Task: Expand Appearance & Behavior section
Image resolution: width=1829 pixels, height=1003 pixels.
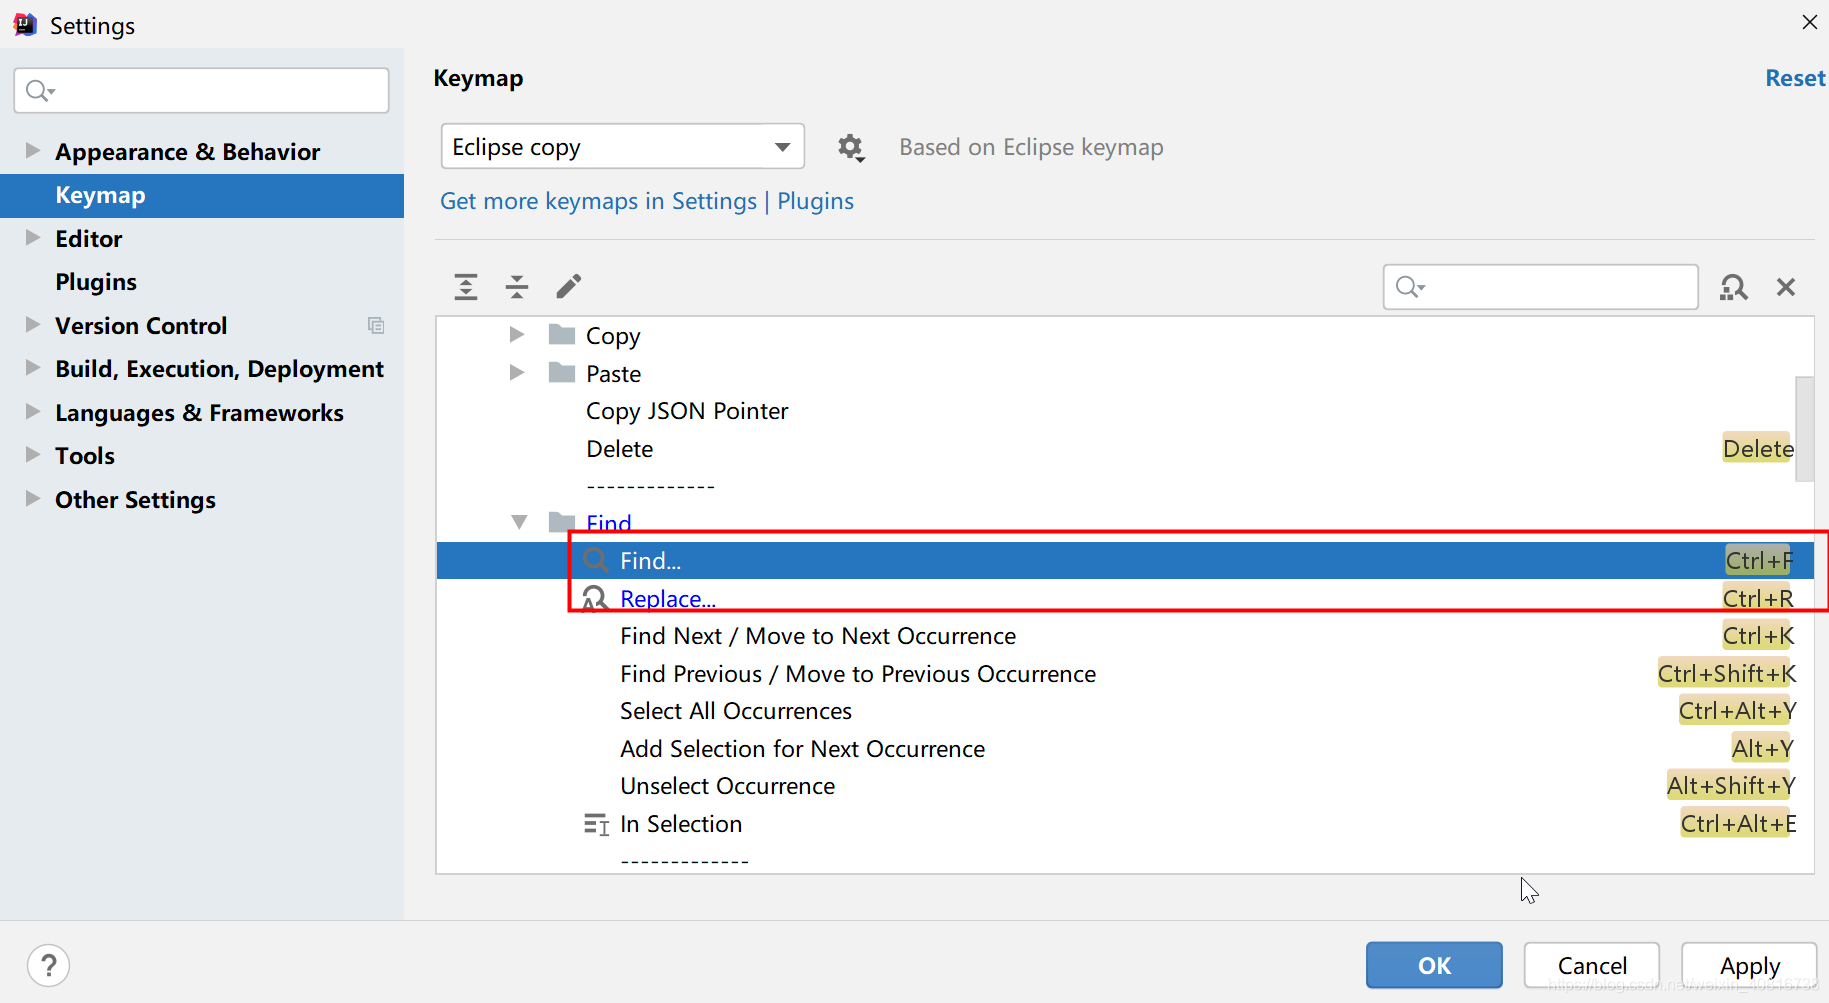Action: [x=33, y=151]
